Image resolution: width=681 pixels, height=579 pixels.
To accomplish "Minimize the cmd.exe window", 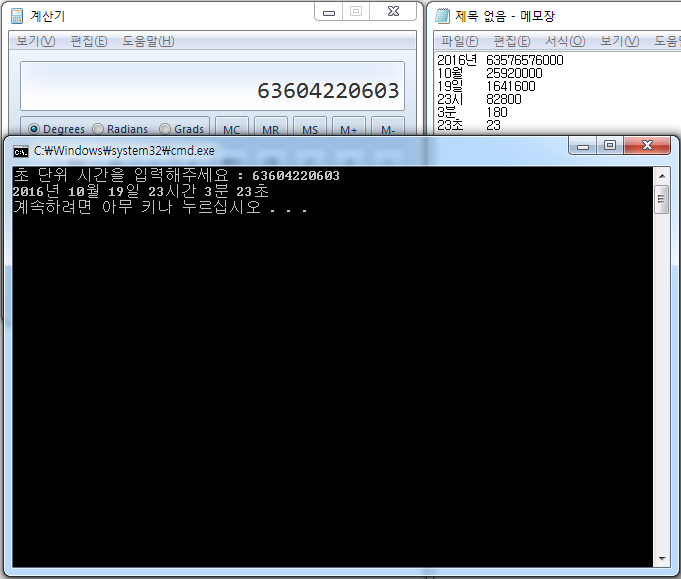I will [583, 146].
